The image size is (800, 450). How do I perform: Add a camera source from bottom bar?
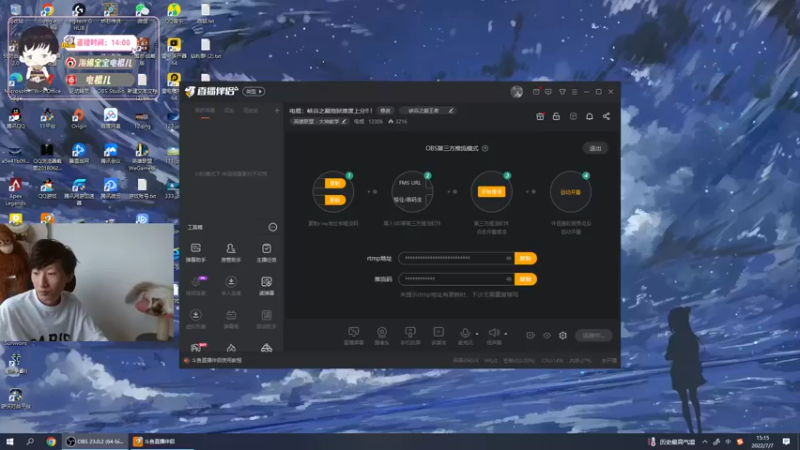pos(382,336)
